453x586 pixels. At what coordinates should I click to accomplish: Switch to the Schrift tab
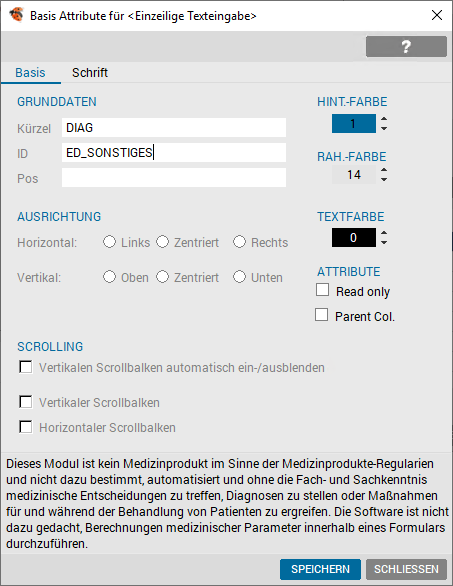pos(90,73)
